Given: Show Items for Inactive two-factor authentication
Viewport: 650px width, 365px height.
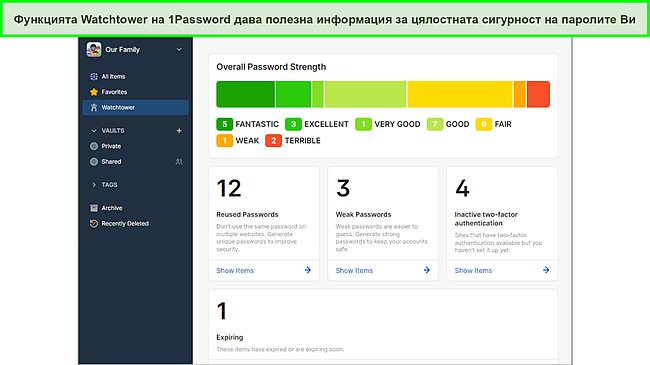Looking at the screenshot, I should 473,270.
